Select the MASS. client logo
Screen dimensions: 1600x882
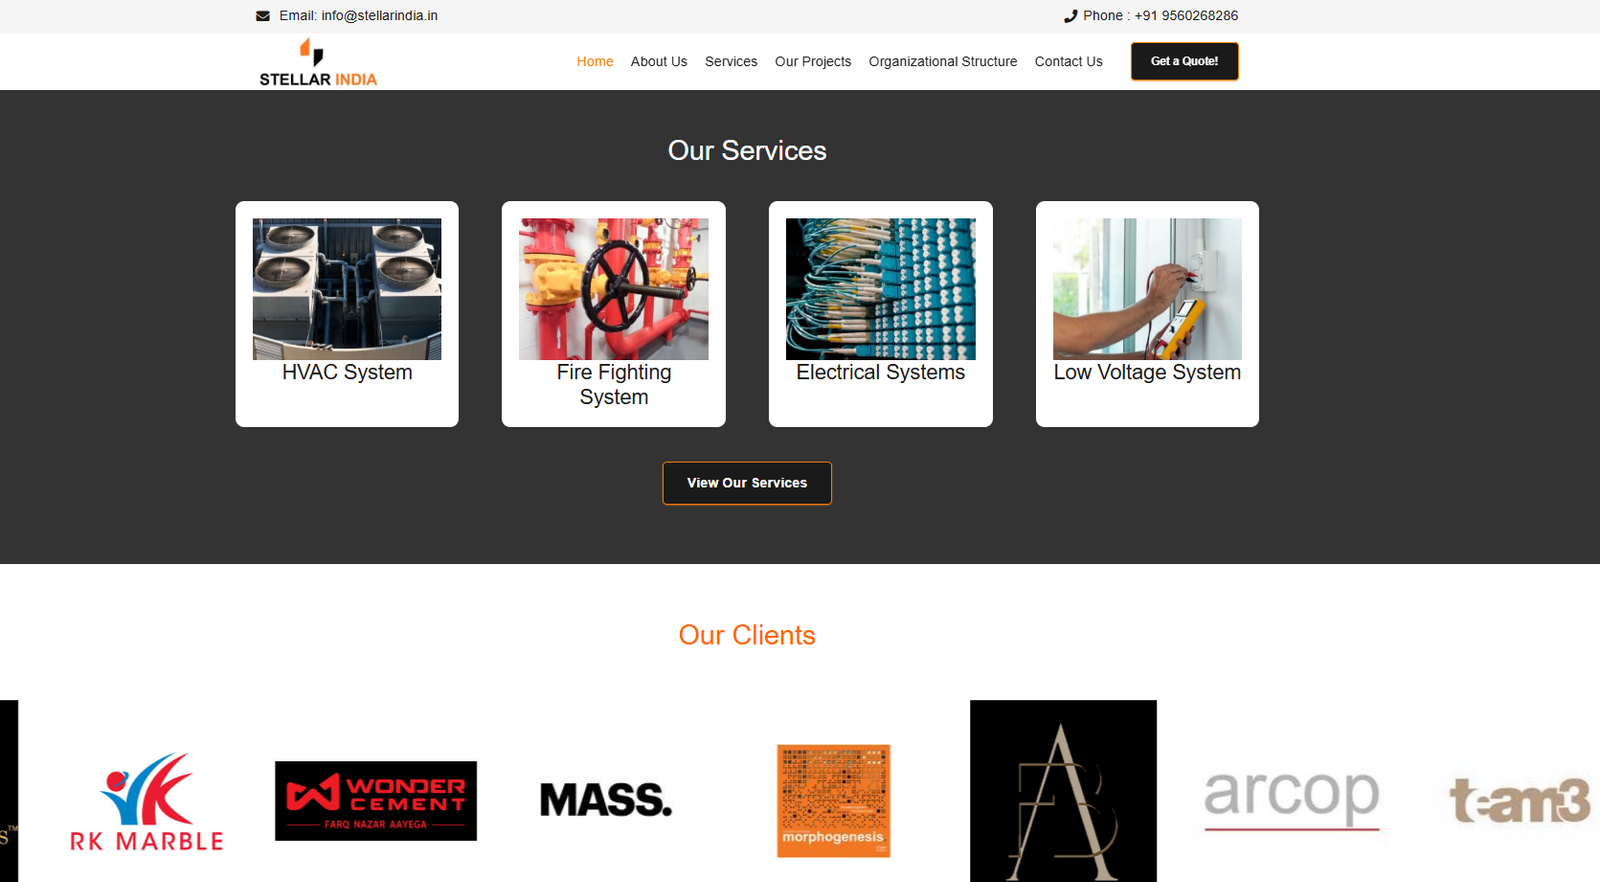(x=606, y=800)
